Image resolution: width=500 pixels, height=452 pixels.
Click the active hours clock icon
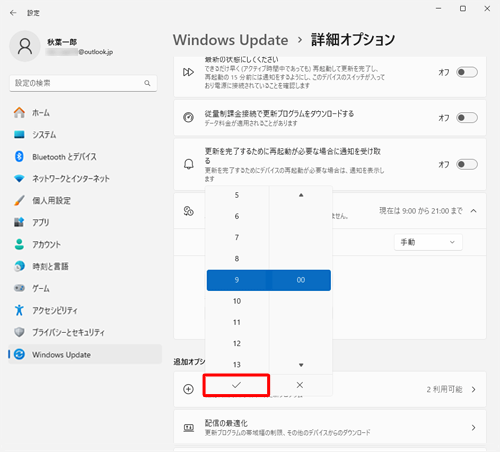pos(188,211)
